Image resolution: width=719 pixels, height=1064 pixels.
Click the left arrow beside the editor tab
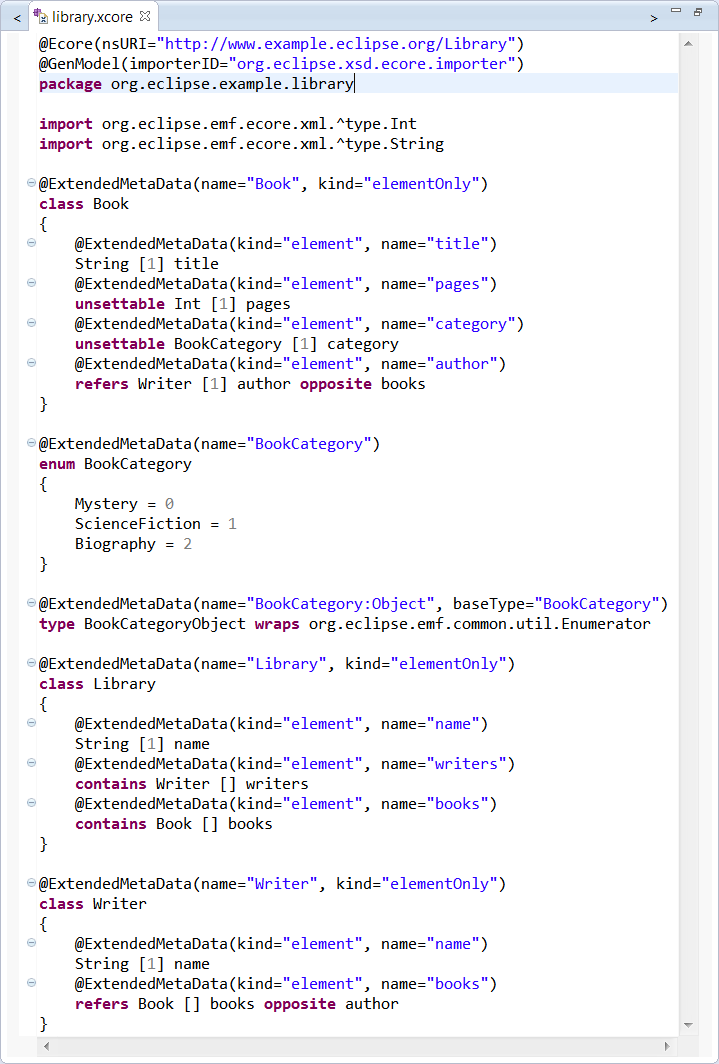pos(17,18)
